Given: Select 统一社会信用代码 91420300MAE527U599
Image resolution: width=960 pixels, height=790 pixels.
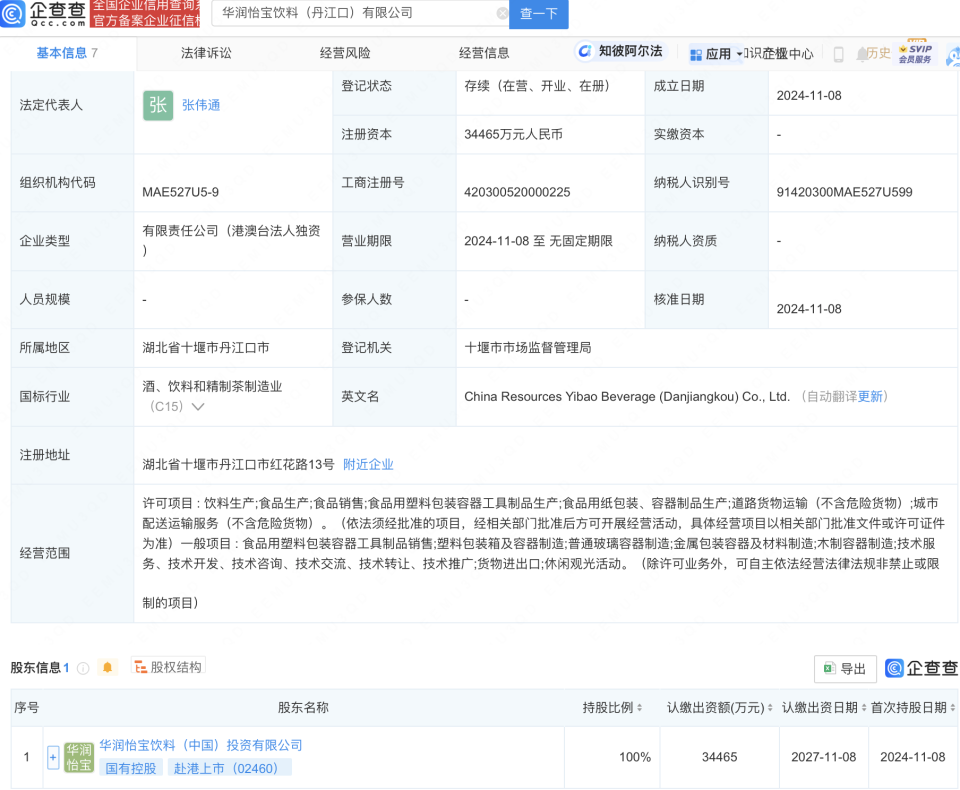Looking at the screenshot, I should coord(844,192).
